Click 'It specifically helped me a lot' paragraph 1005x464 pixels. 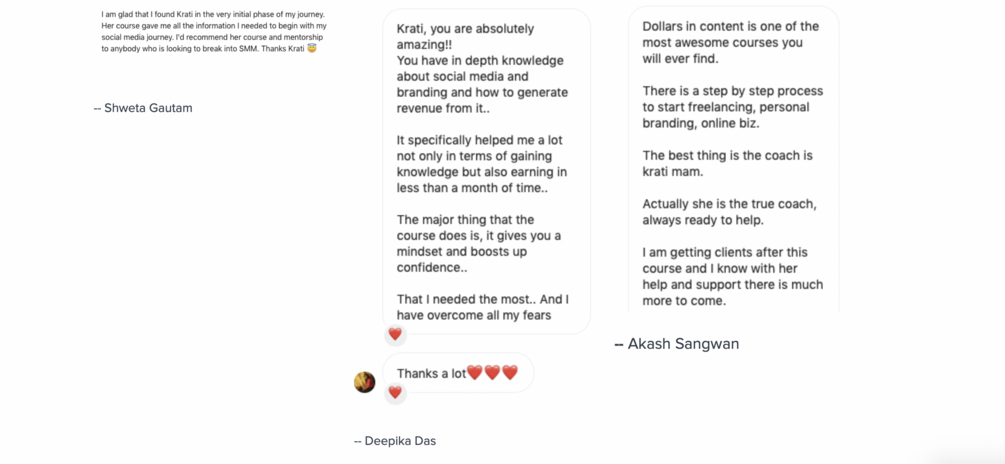click(482, 165)
